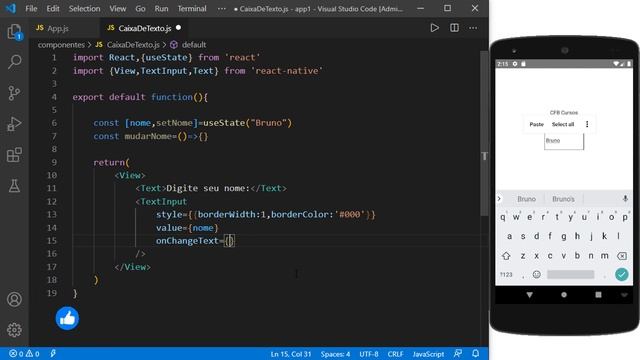This screenshot has width=640, height=360.
Task: Tap the m key on phone keyboard
Action: (x=604, y=256)
